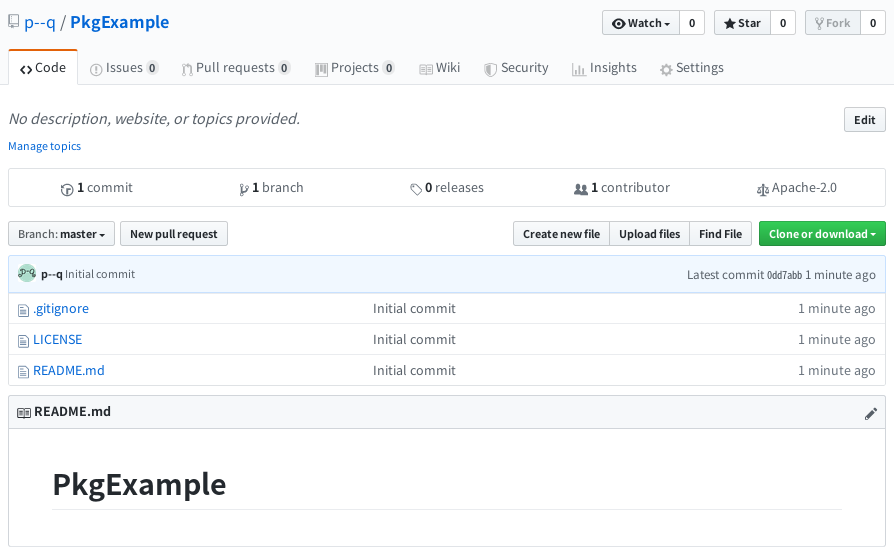Click Upload files button

pyautogui.click(x=649, y=234)
